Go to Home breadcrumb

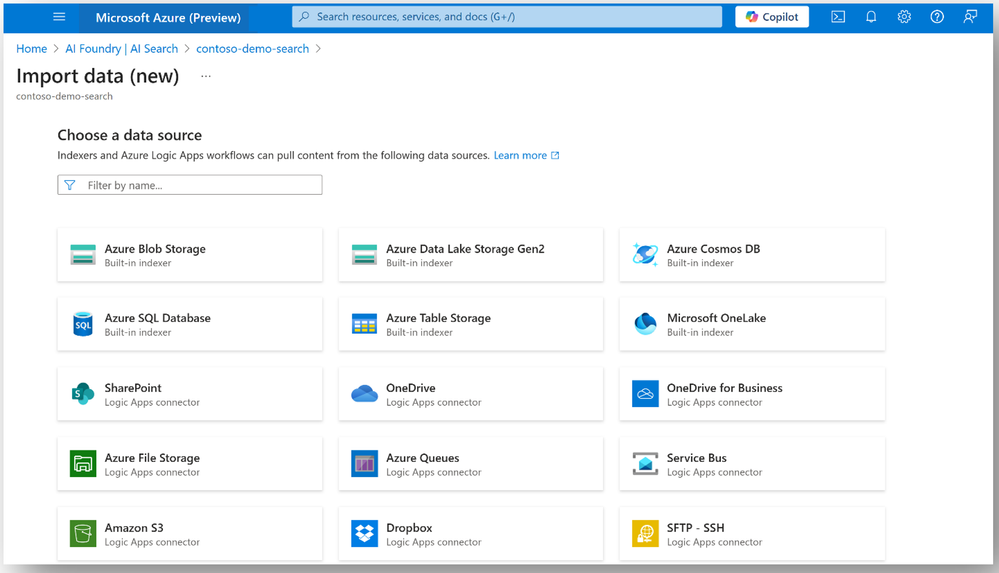[x=31, y=48]
